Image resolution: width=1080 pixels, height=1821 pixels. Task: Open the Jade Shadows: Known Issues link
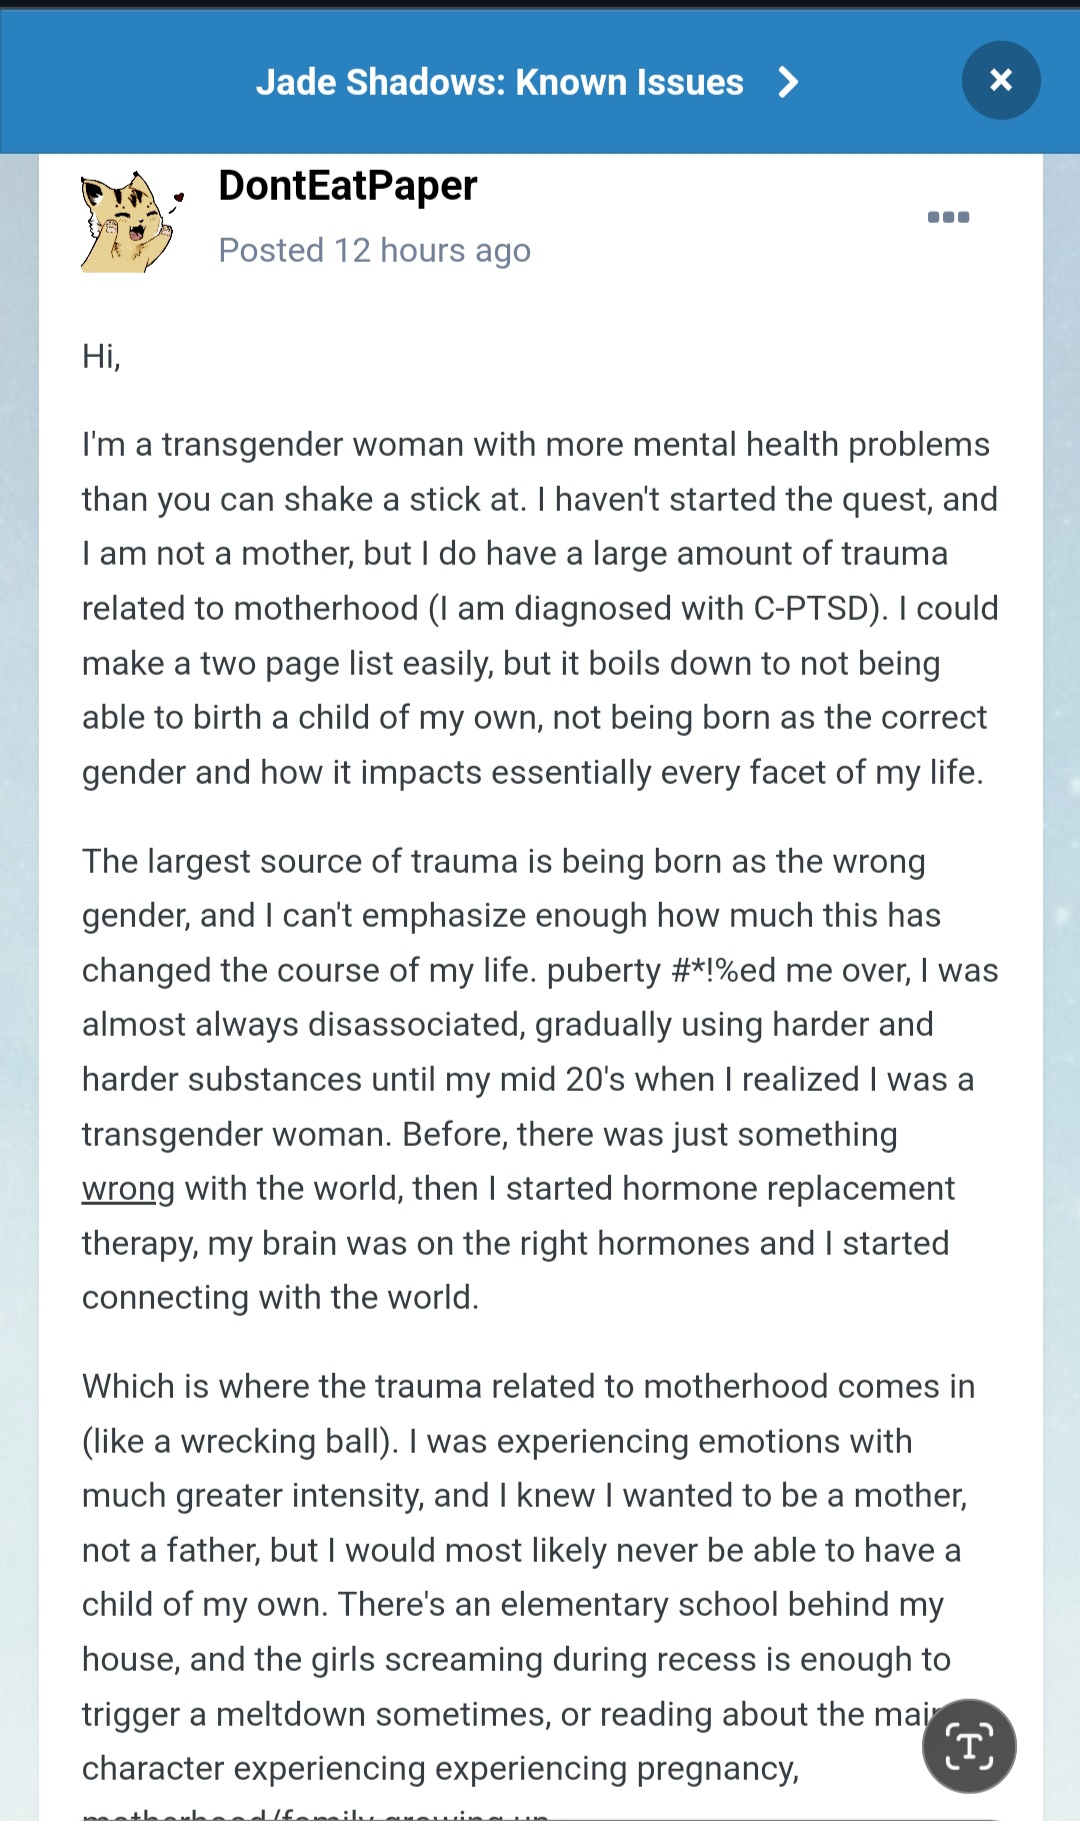[x=499, y=82]
